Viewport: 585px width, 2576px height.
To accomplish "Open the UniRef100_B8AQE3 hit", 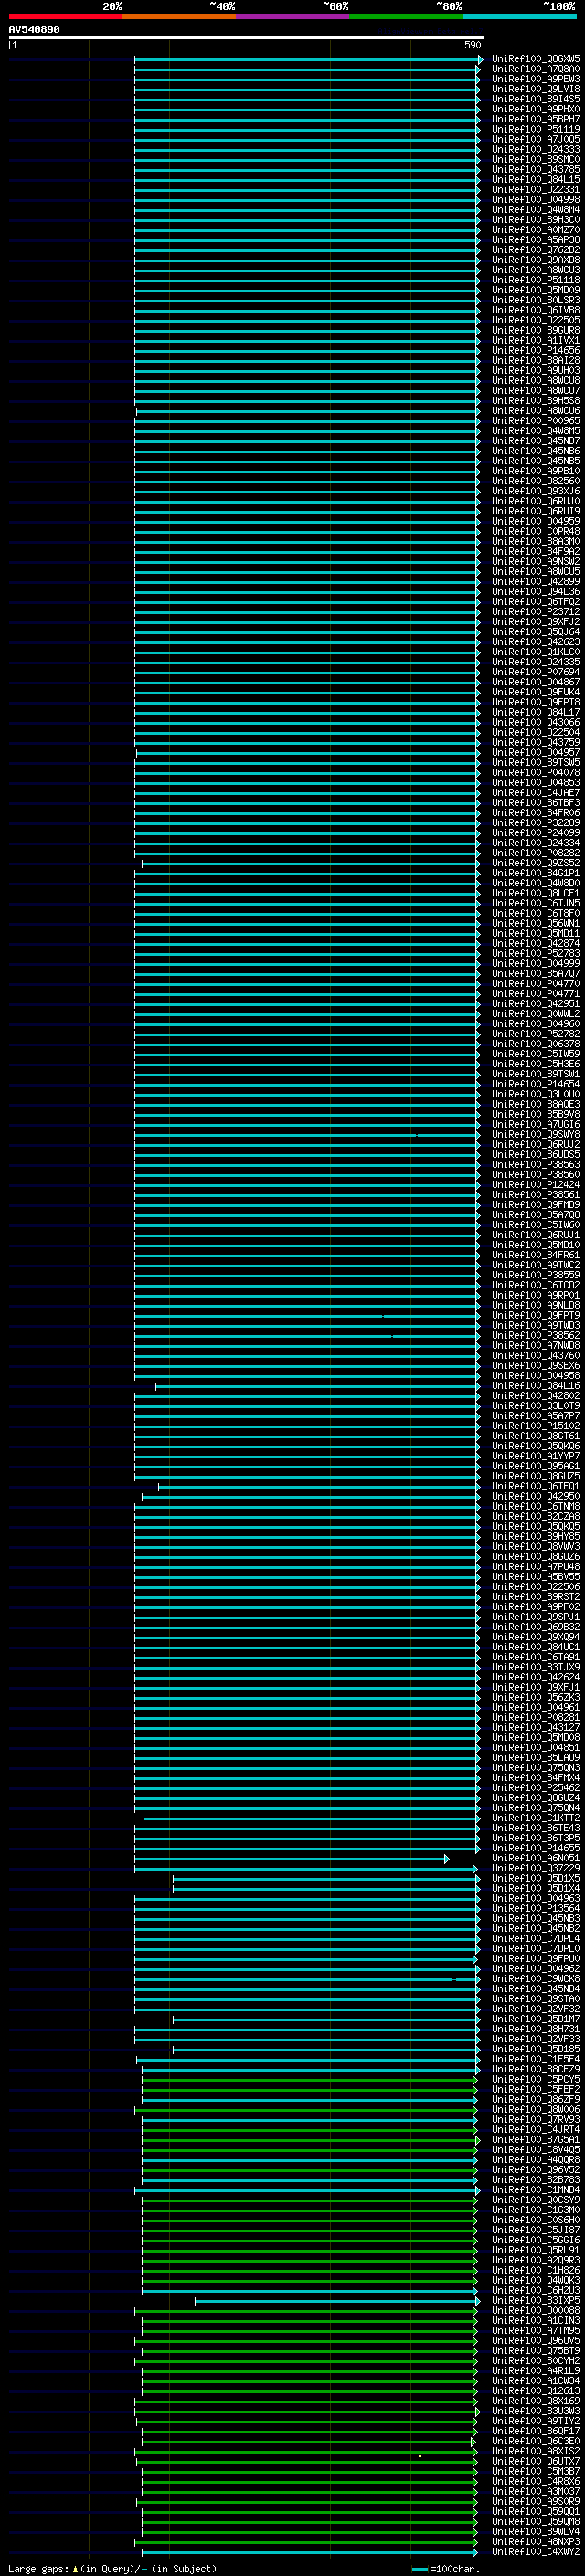I will pos(535,1104).
